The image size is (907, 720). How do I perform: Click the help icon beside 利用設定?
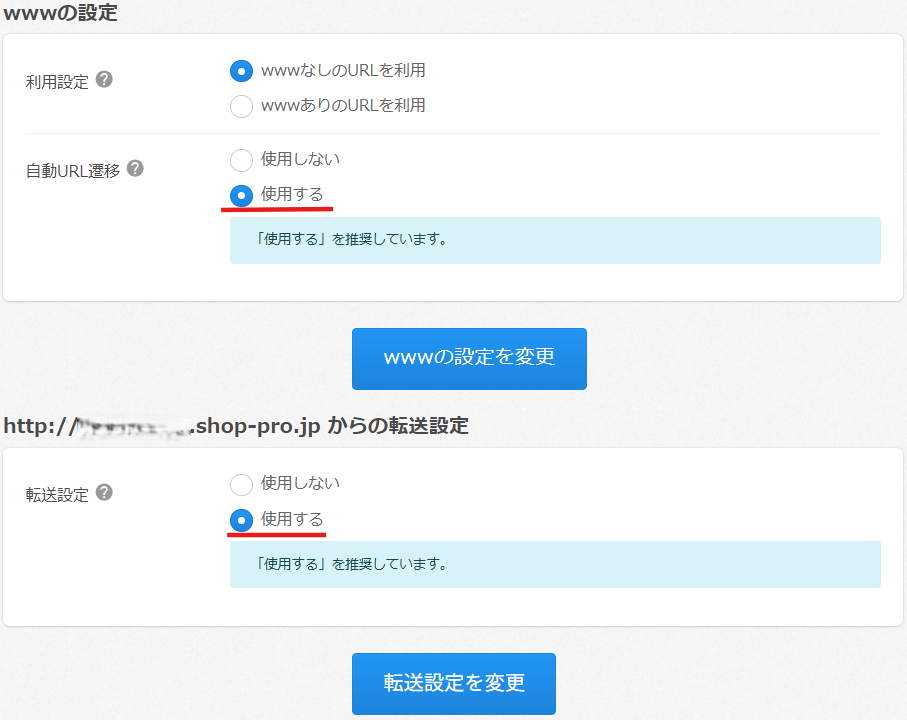click(104, 80)
